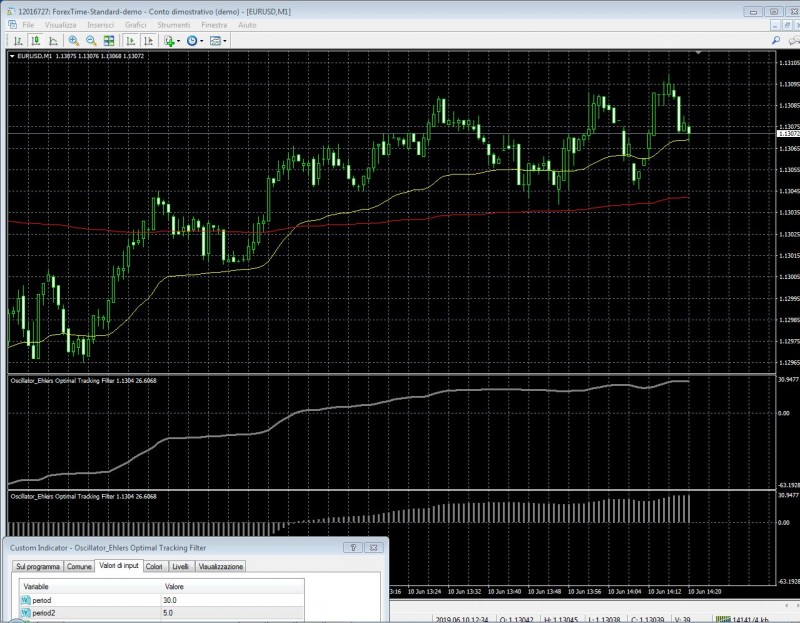Open the periodicity clock dropdown

click(x=194, y=41)
